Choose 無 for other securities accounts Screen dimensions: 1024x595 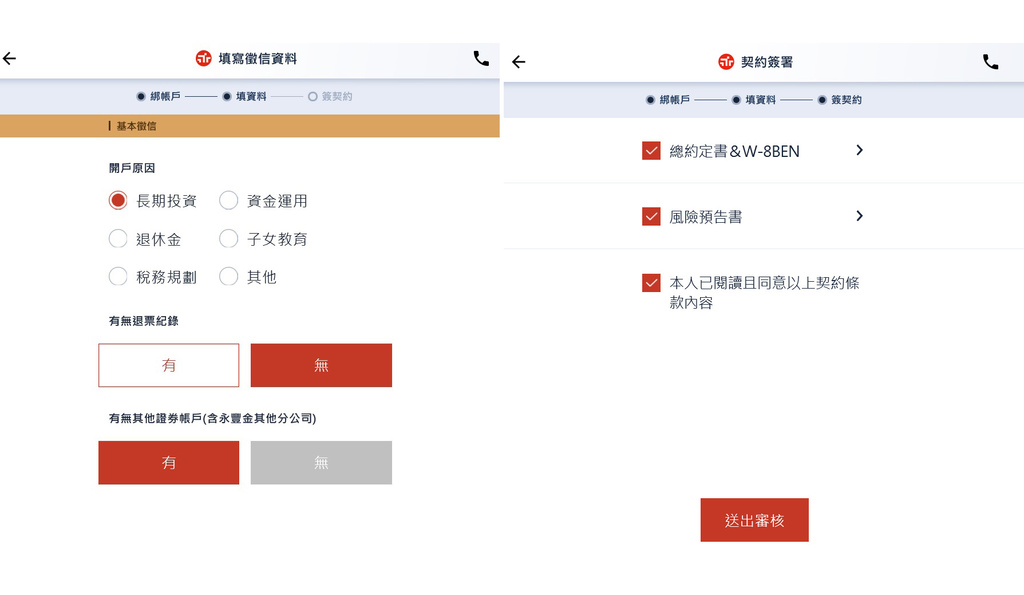coord(321,462)
